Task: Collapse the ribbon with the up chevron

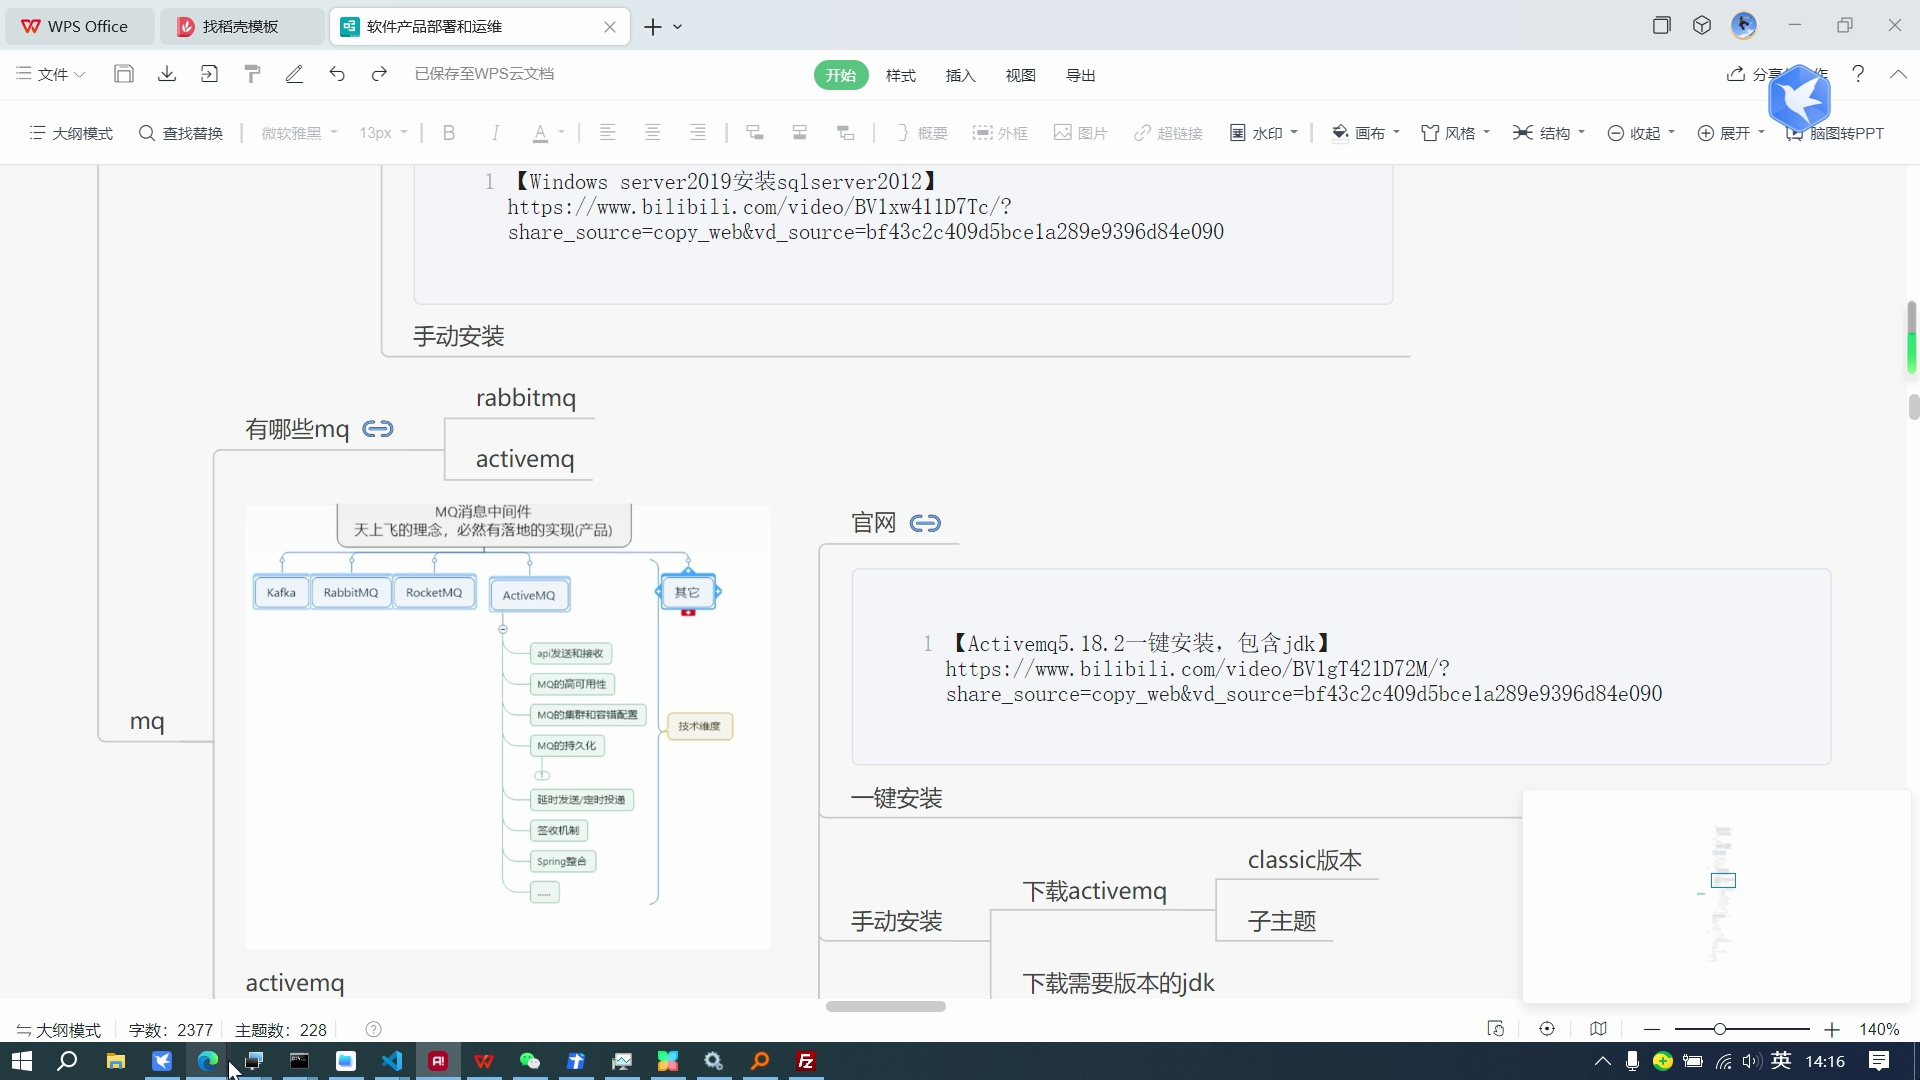Action: (x=1898, y=74)
